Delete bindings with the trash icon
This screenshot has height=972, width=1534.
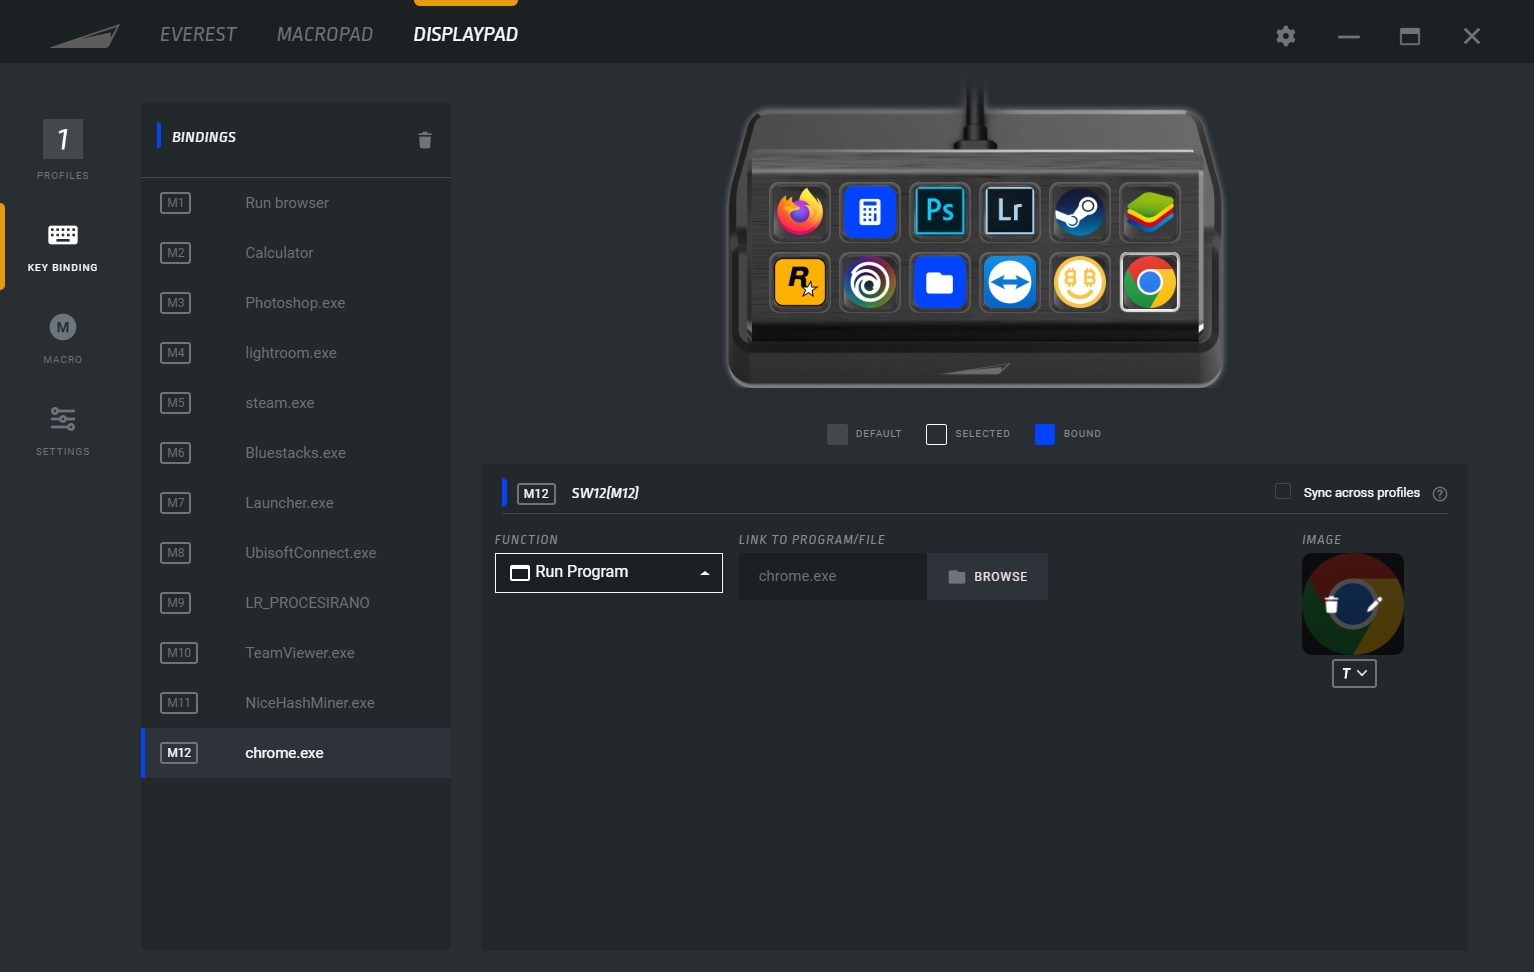click(425, 140)
